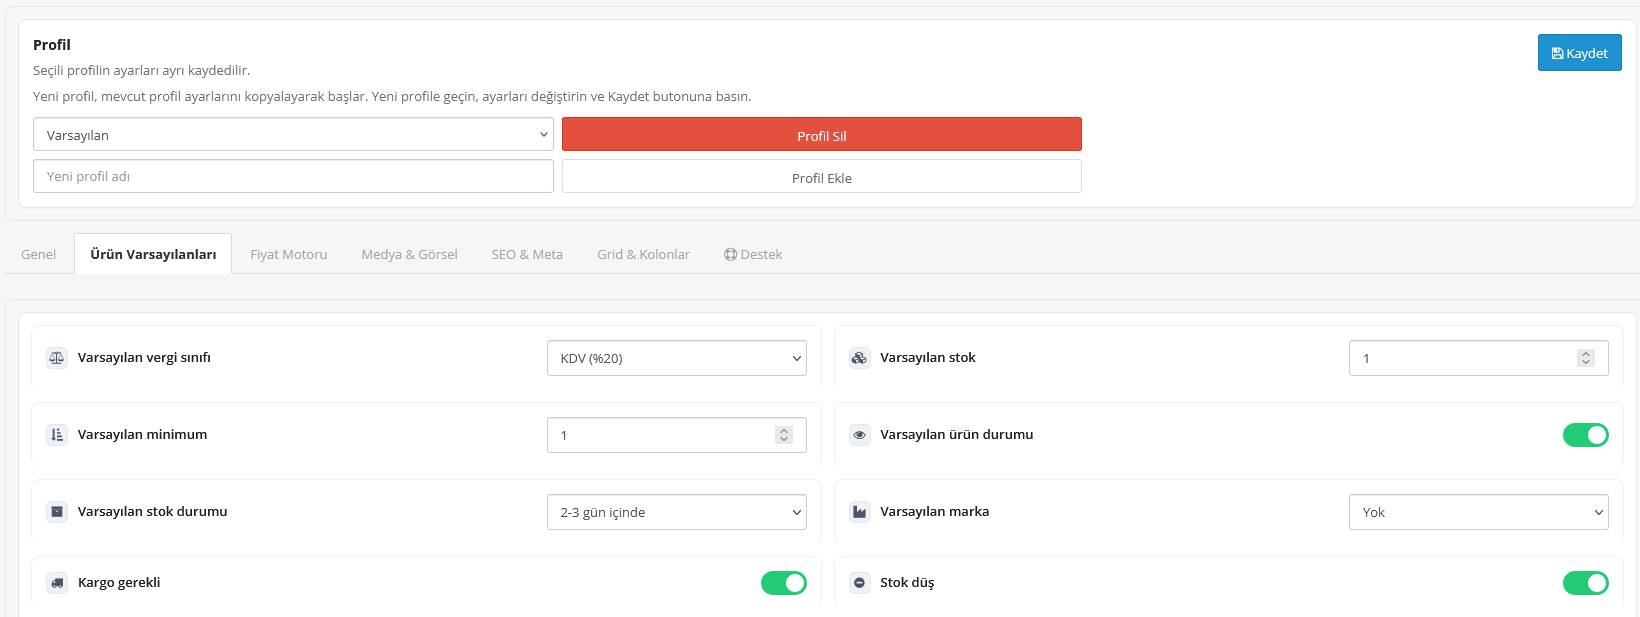Click the factory icon beside Varsayılan marka
1640x617 pixels.
(x=859, y=512)
